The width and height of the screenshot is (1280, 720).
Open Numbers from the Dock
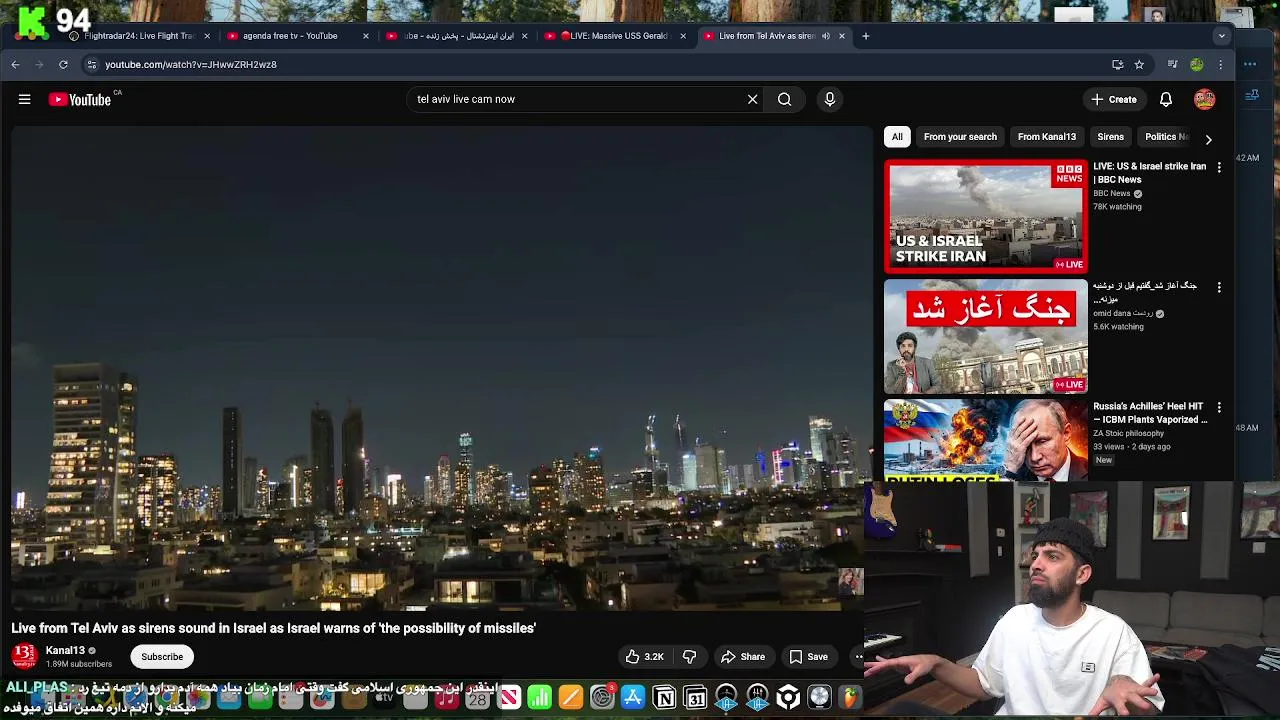[540, 697]
